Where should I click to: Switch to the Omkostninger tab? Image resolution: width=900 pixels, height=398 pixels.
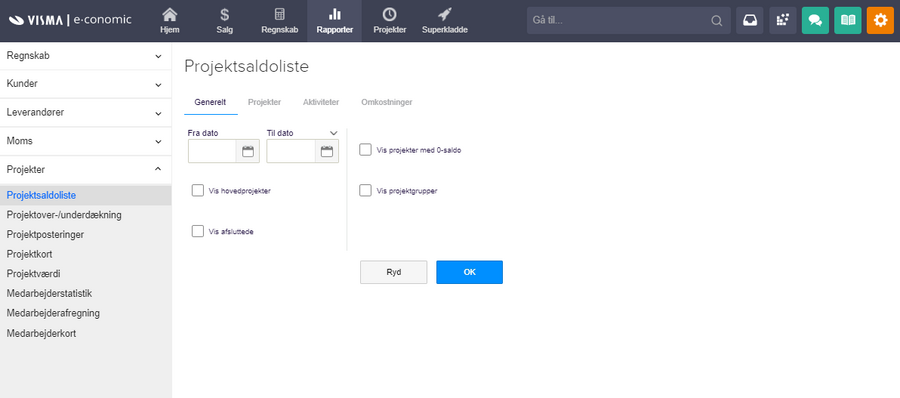coord(387,102)
